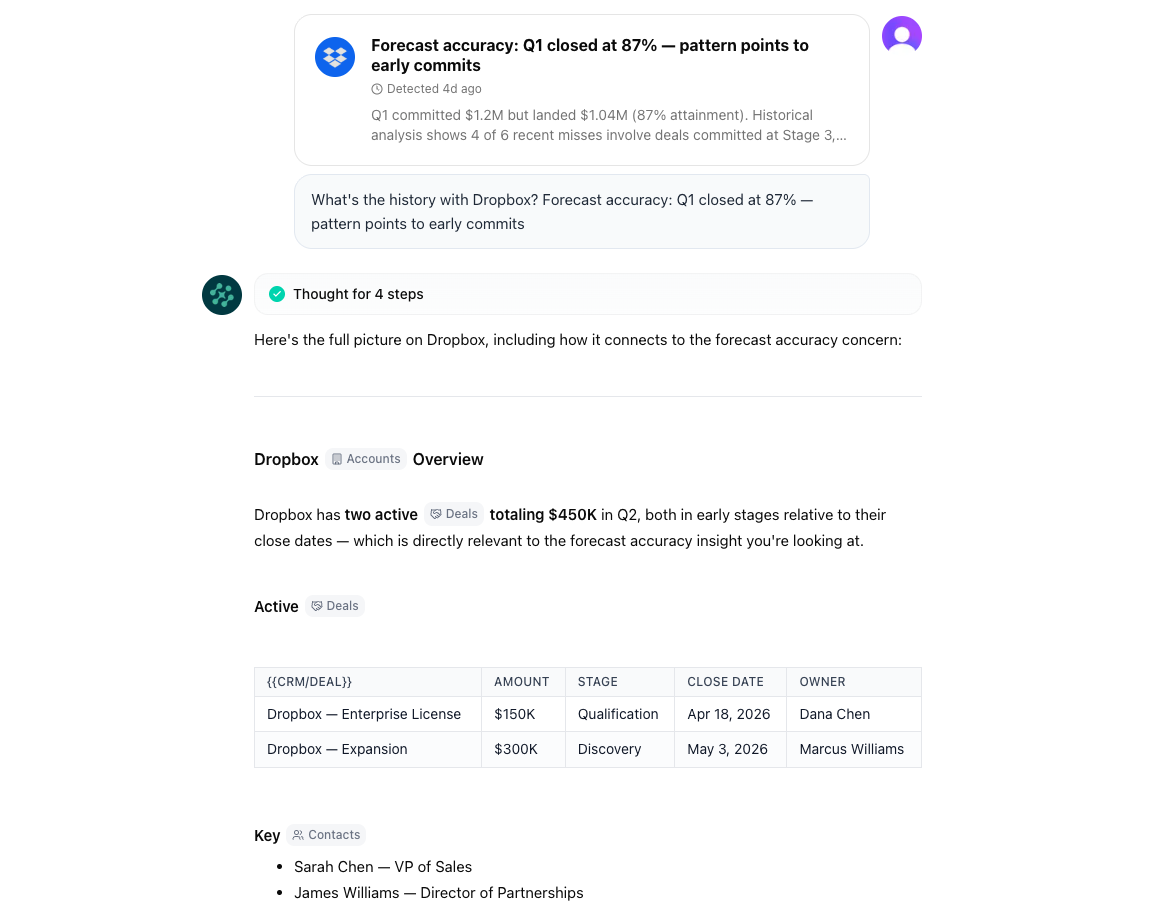Viewport: 1164px width, 924px height.
Task: Select the 'Sarah Chen — VP of Sales' contact
Action: point(383,866)
